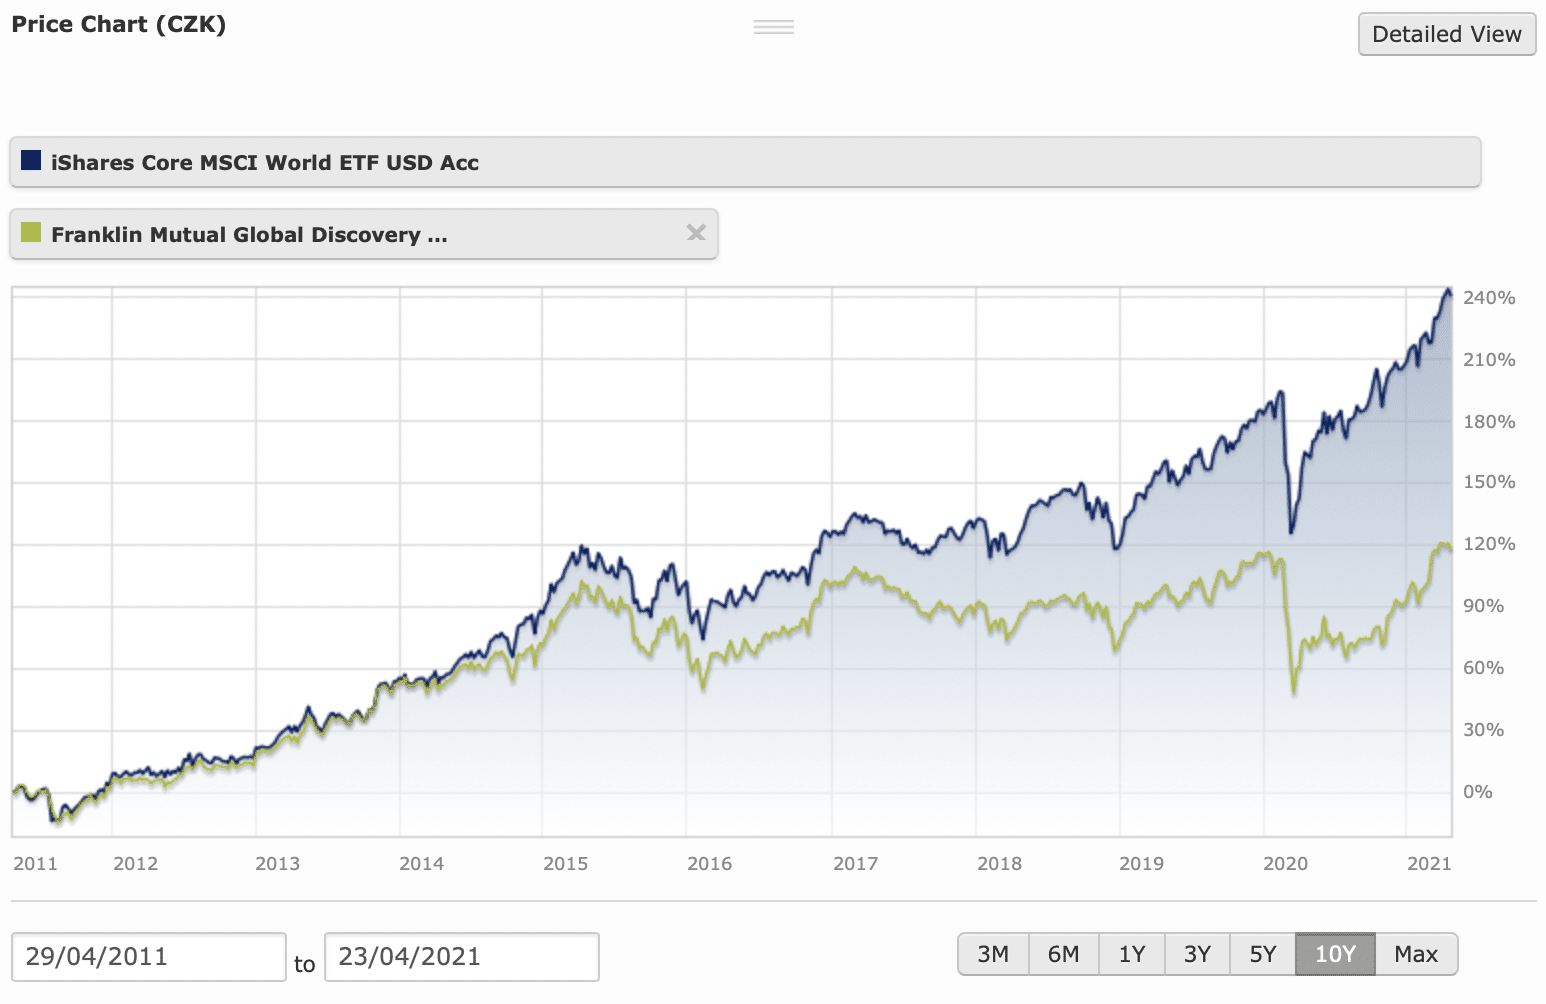
Task: Click the 240% label on the vertical axis
Action: 1489,298
